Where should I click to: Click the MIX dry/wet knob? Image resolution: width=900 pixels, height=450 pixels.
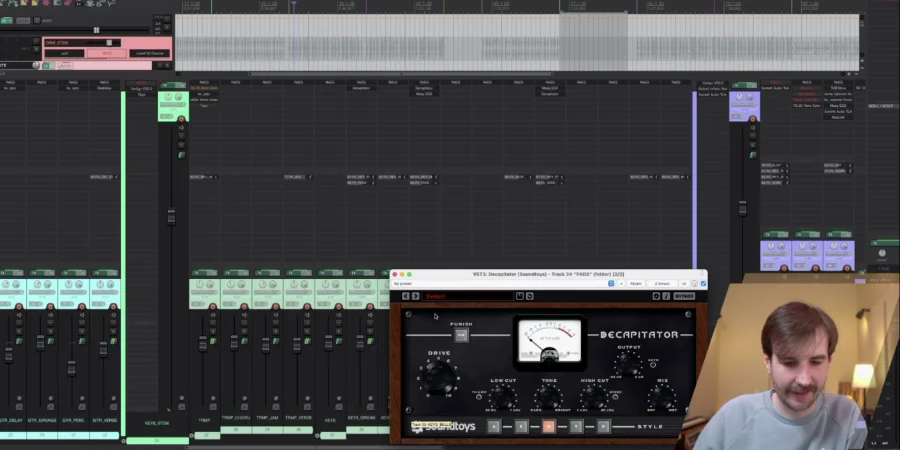tap(662, 396)
